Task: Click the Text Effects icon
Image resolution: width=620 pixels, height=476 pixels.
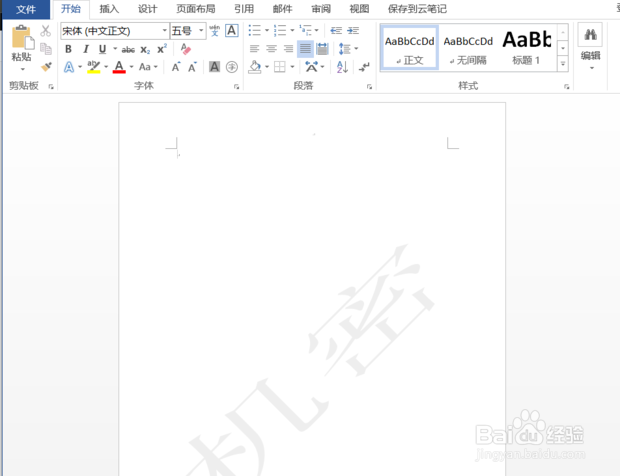Action: tap(69, 67)
